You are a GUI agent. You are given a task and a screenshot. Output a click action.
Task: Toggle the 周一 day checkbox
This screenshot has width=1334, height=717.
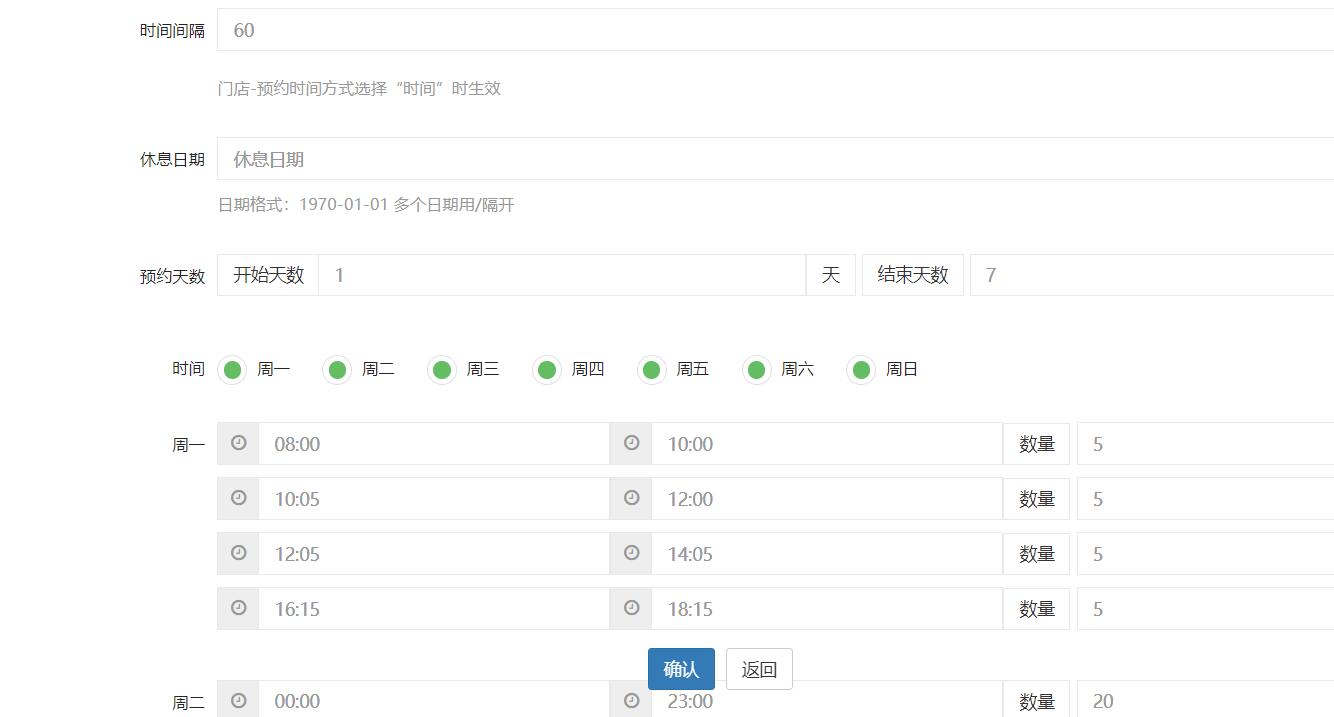click(233, 370)
